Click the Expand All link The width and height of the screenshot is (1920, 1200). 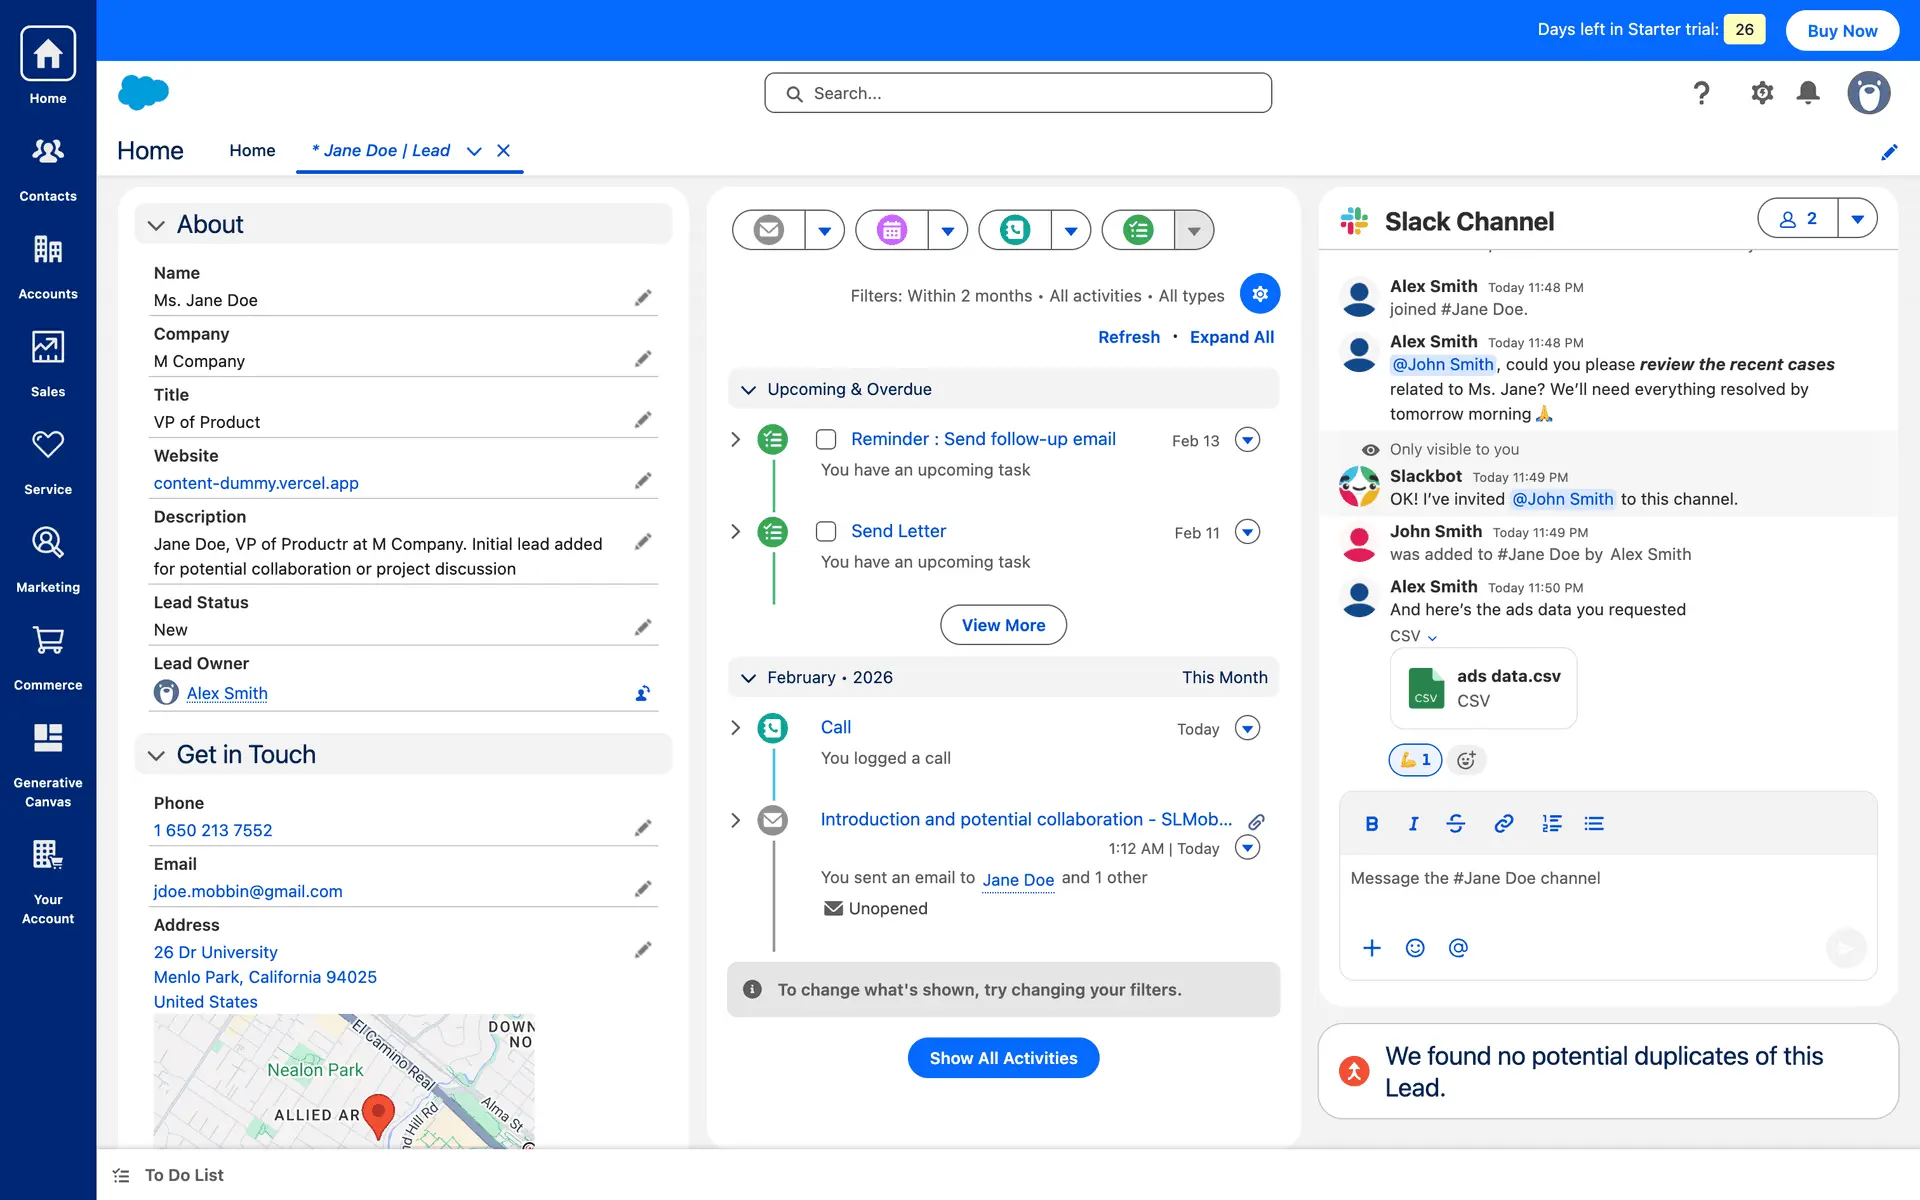click(x=1231, y=337)
